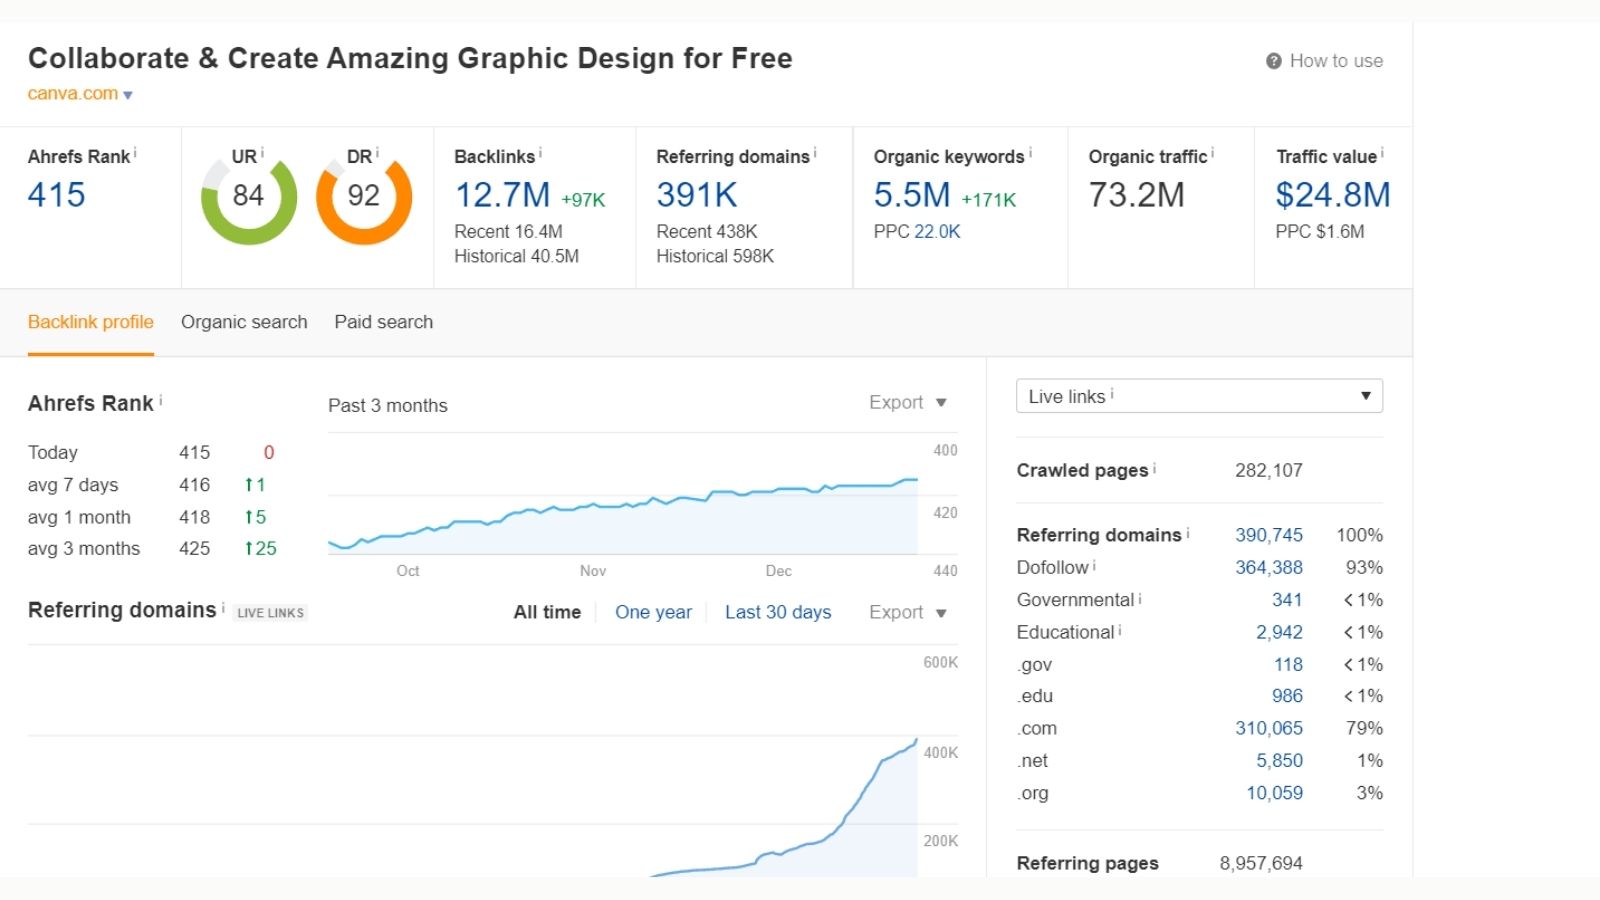Screen dimensions: 1600x900
Task: Select the One year range
Action: click(x=653, y=612)
